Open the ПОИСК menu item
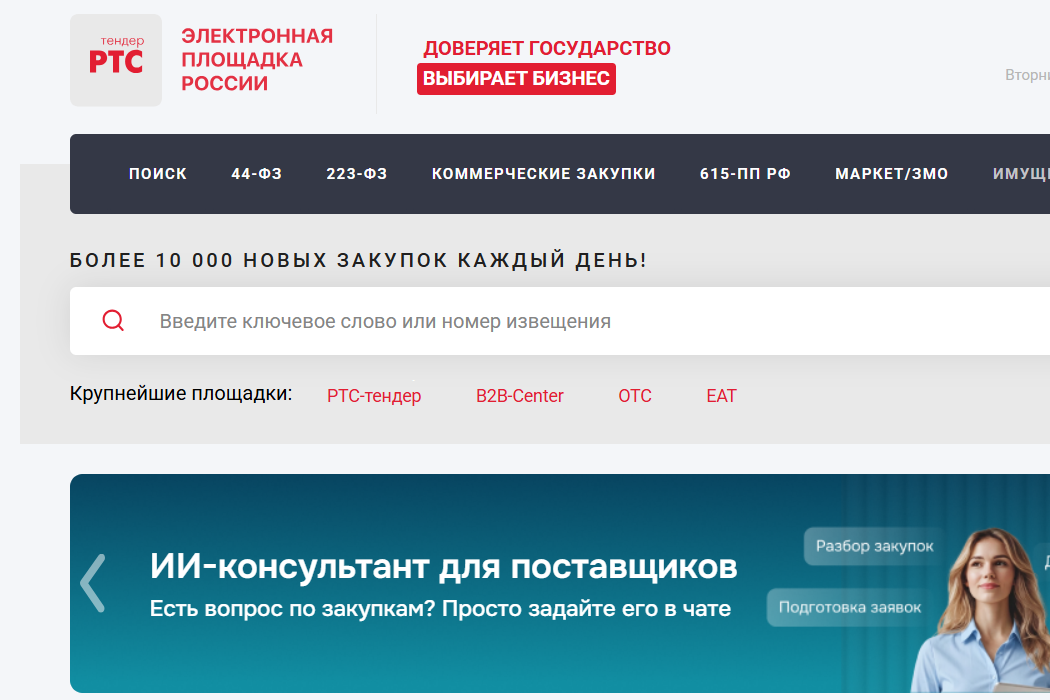1050x700 pixels. tap(158, 174)
